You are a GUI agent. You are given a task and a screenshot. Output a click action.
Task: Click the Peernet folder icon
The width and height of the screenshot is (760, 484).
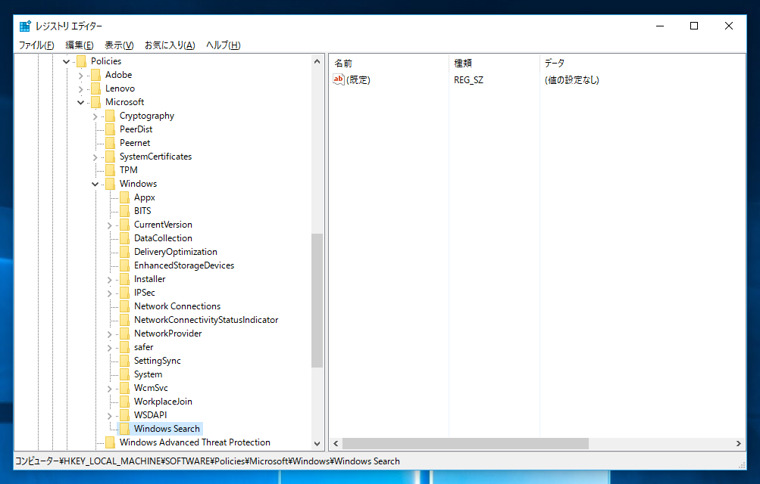[111, 143]
